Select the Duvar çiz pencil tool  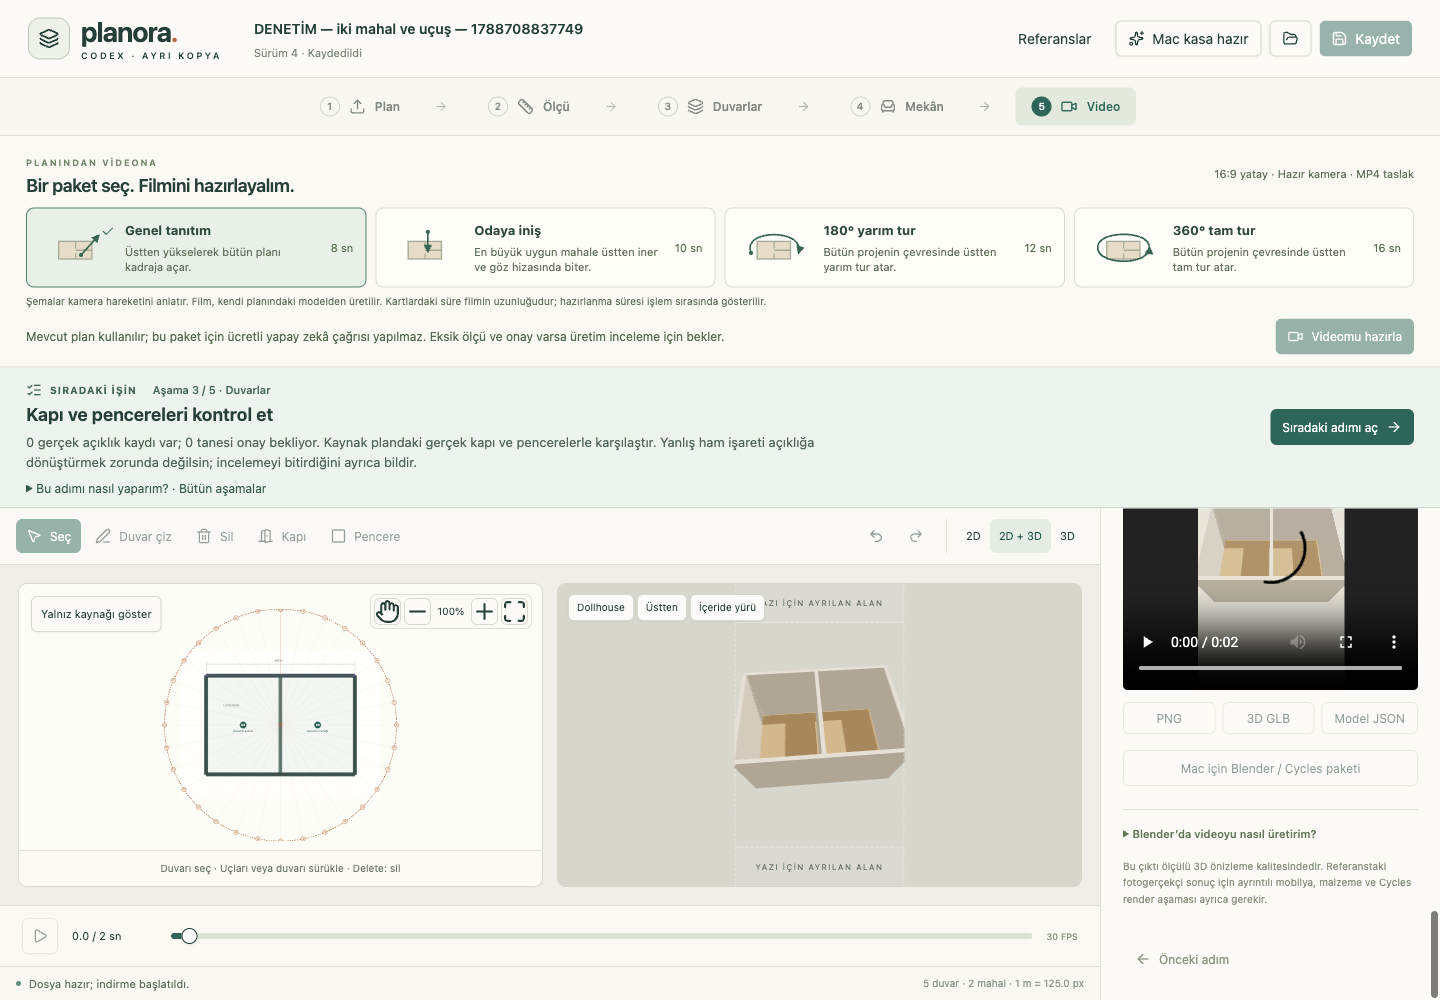134,536
